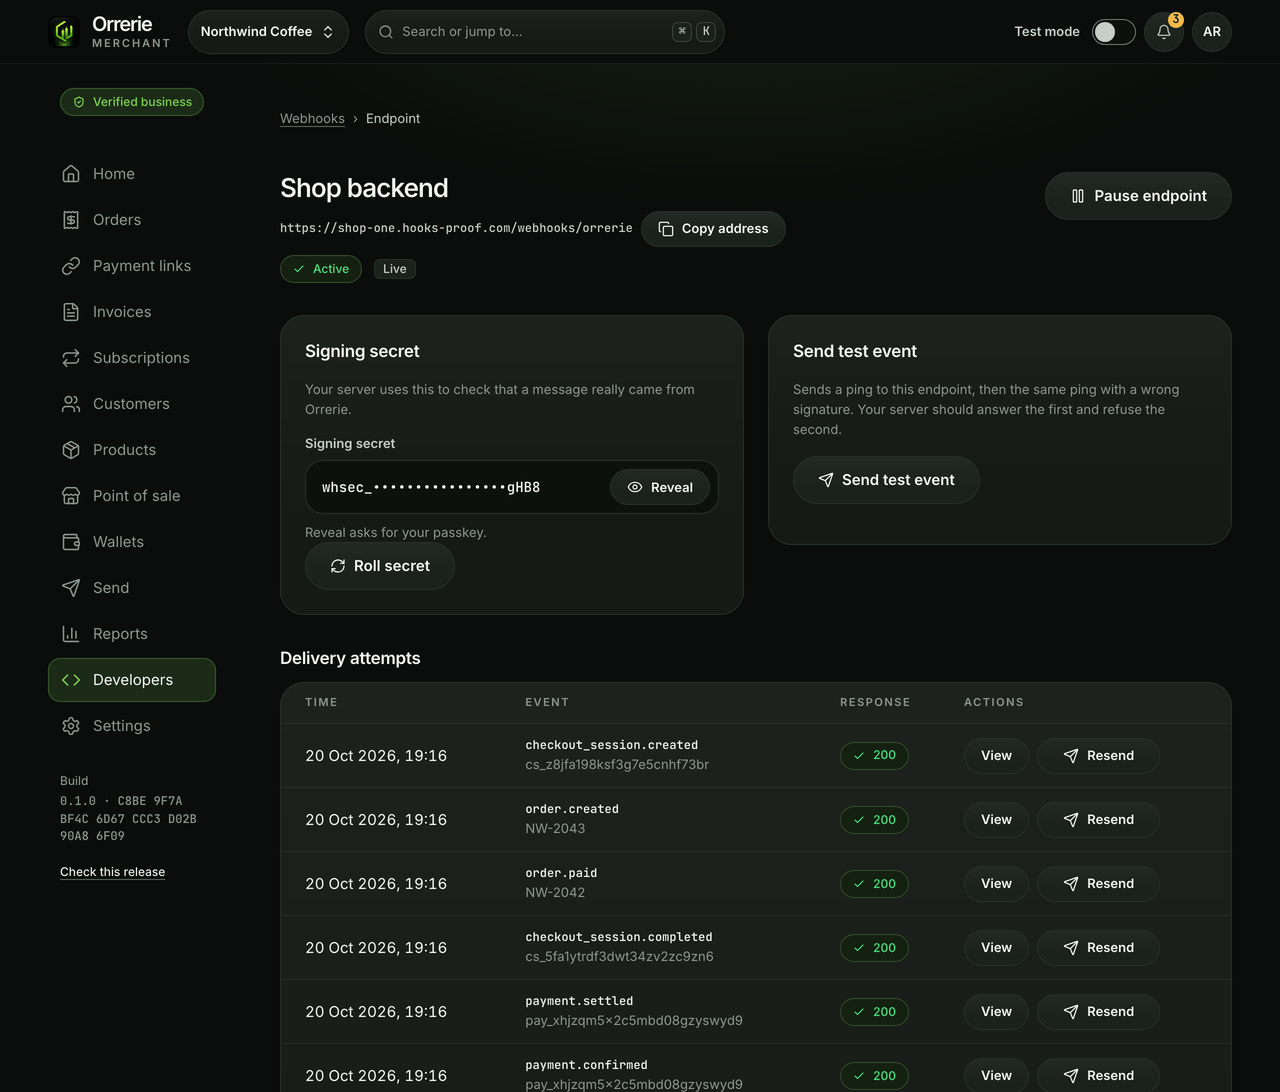Viewport: 1280px width, 1092px height.
Task: Click the Orrerie Merchant logo icon
Action: [64, 32]
